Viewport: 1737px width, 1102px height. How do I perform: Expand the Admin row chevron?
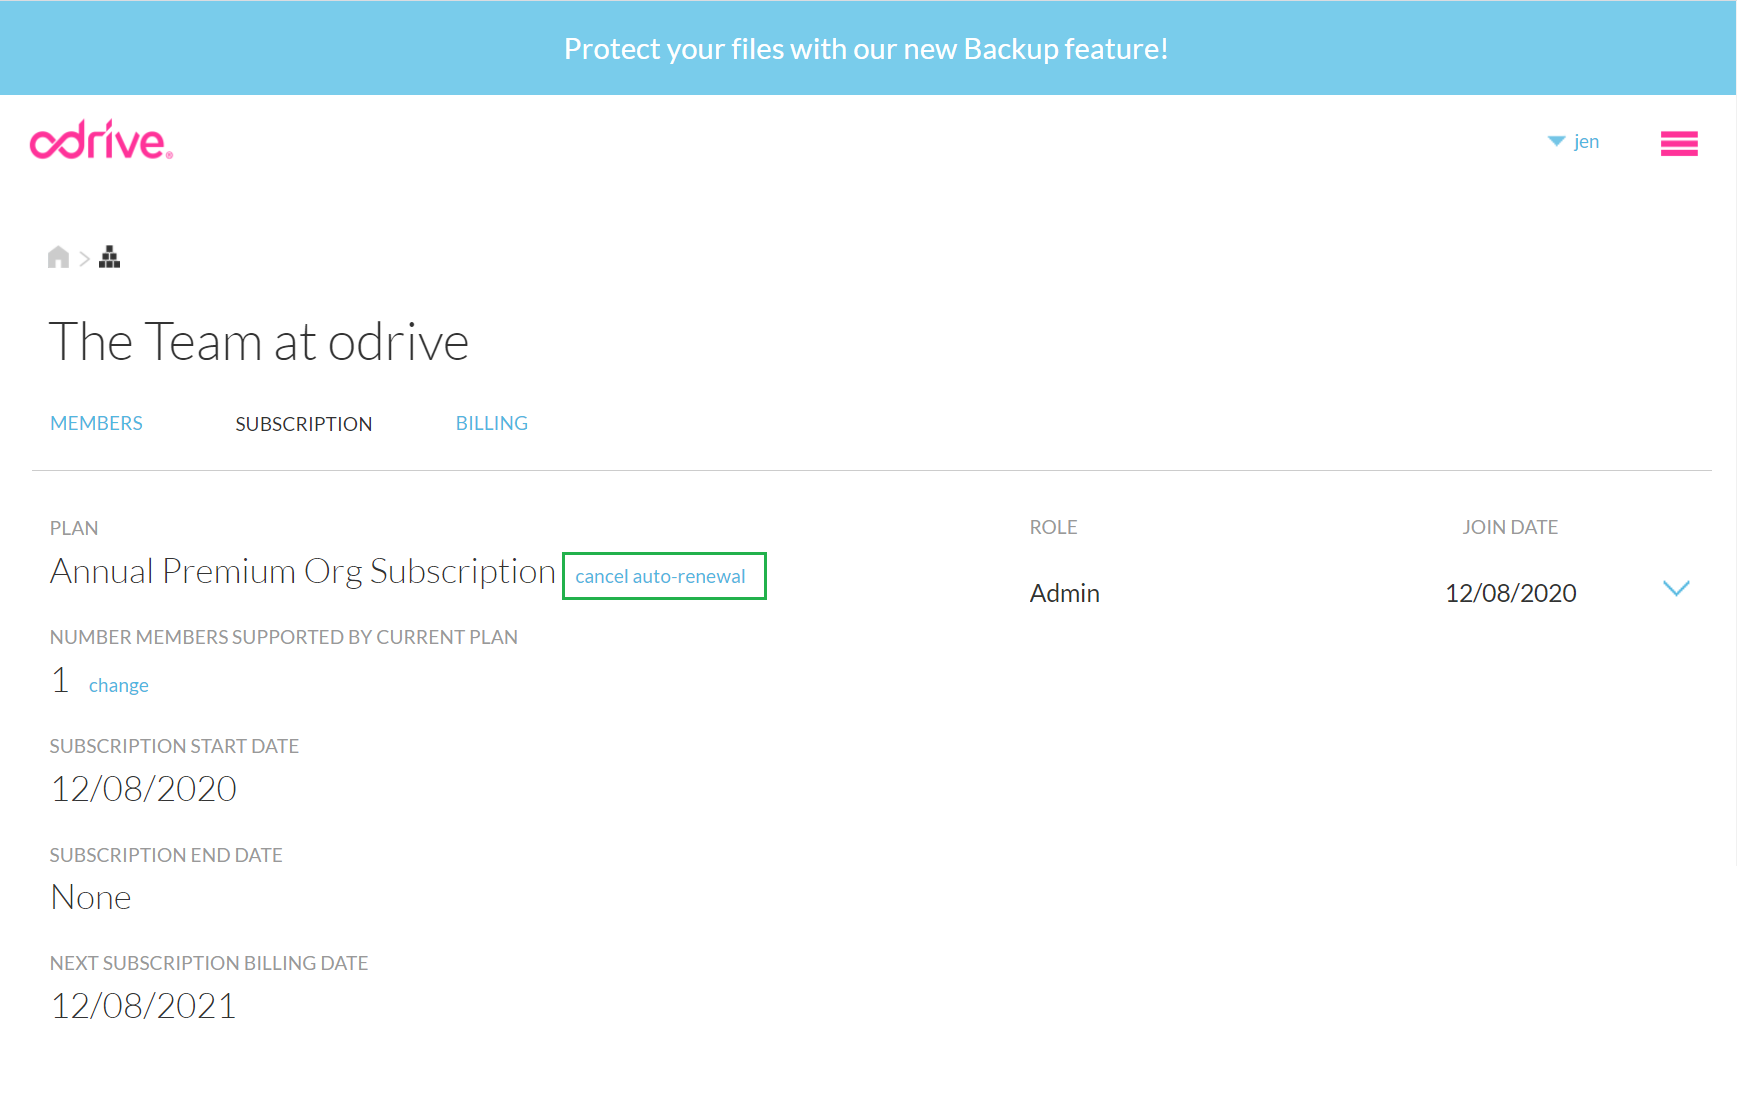pos(1675,589)
